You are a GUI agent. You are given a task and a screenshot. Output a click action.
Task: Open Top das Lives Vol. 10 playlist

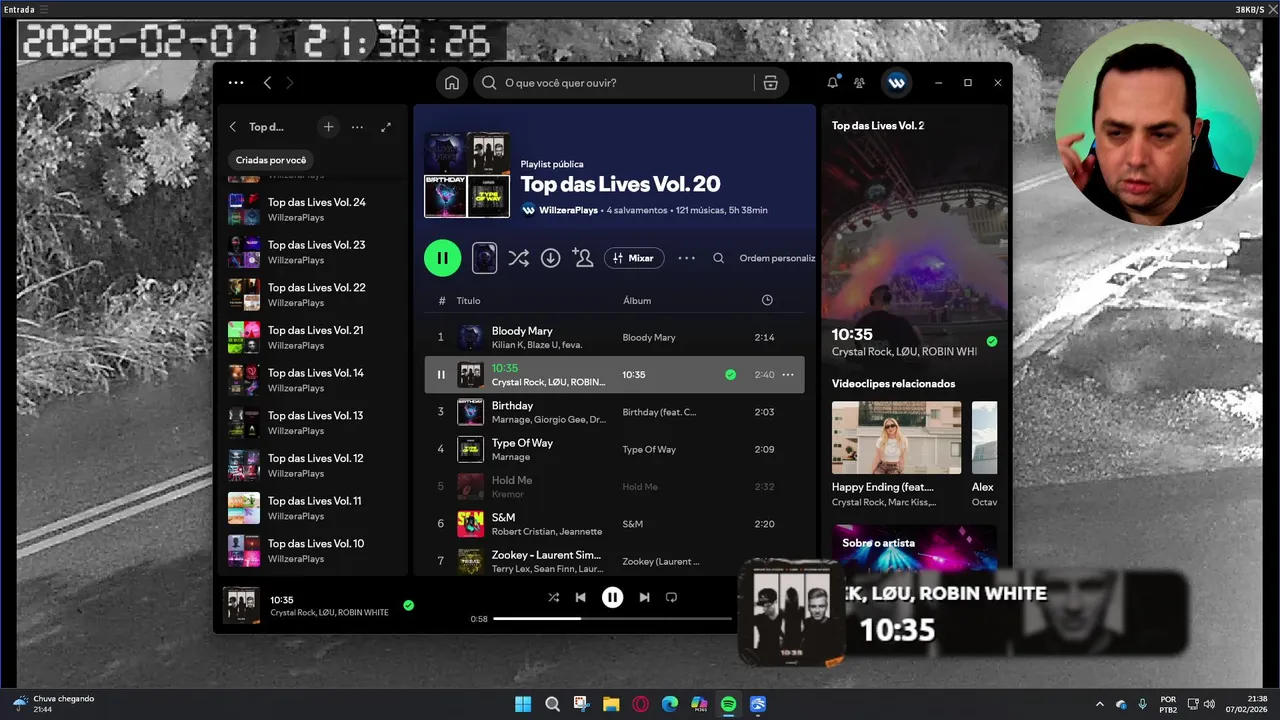point(311,551)
